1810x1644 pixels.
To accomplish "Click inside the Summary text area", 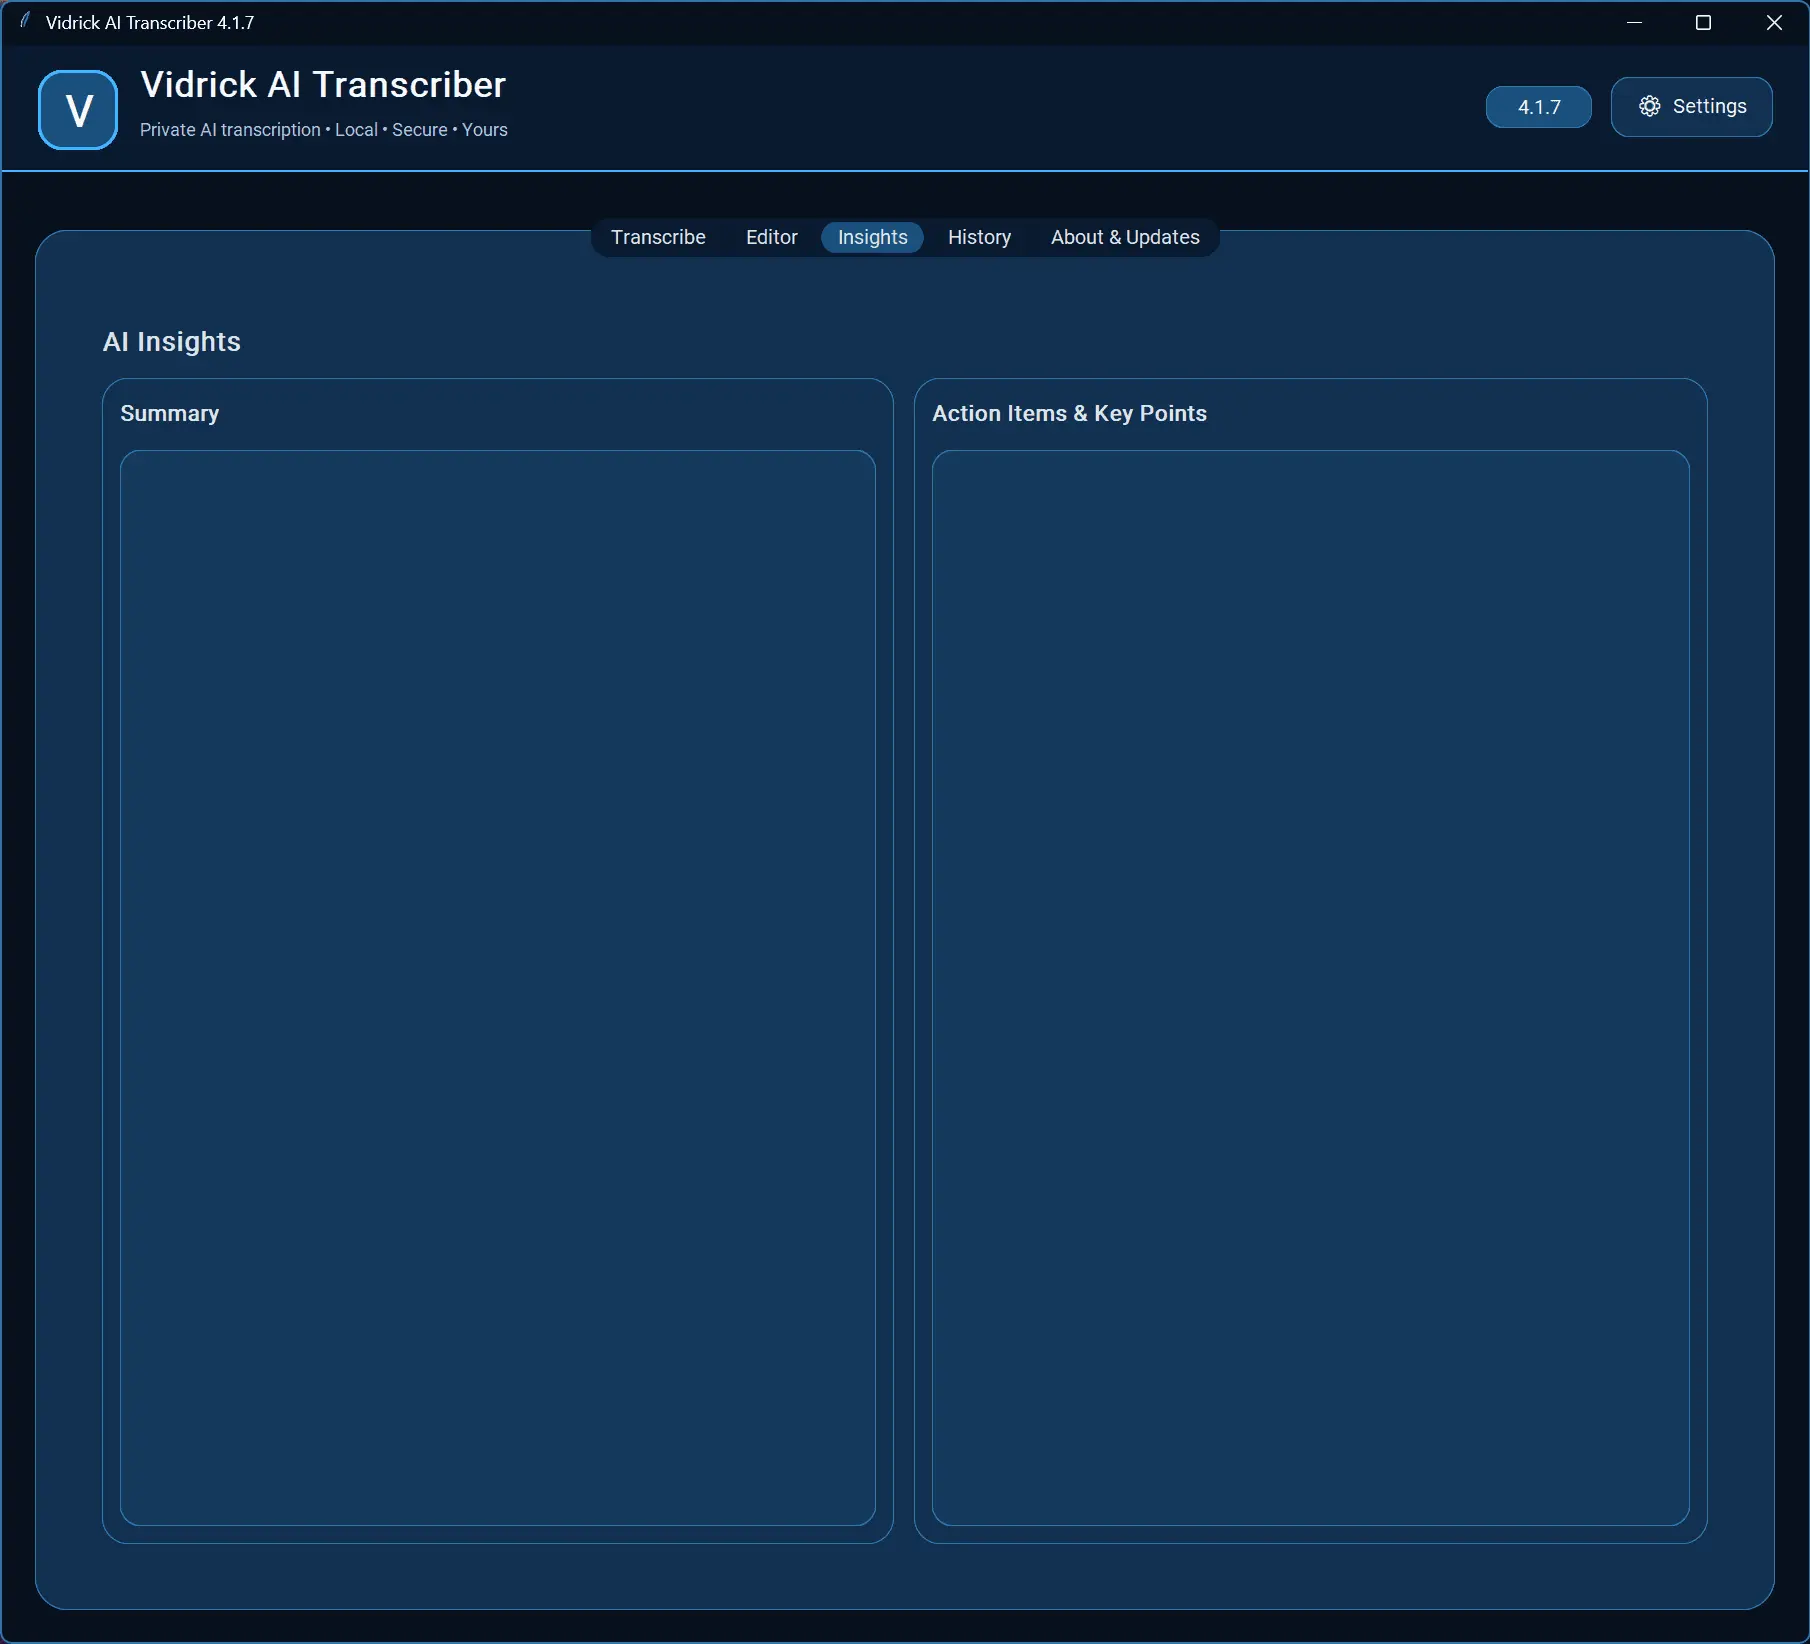I will 498,987.
